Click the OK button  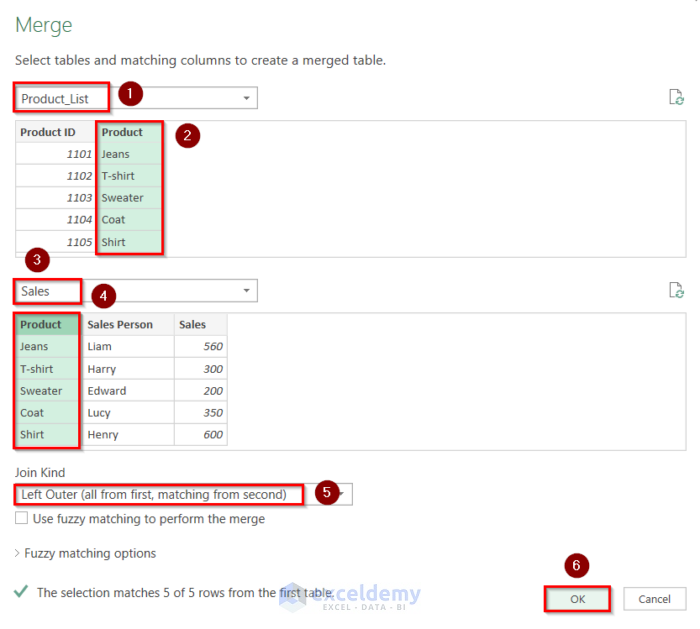coord(577,599)
